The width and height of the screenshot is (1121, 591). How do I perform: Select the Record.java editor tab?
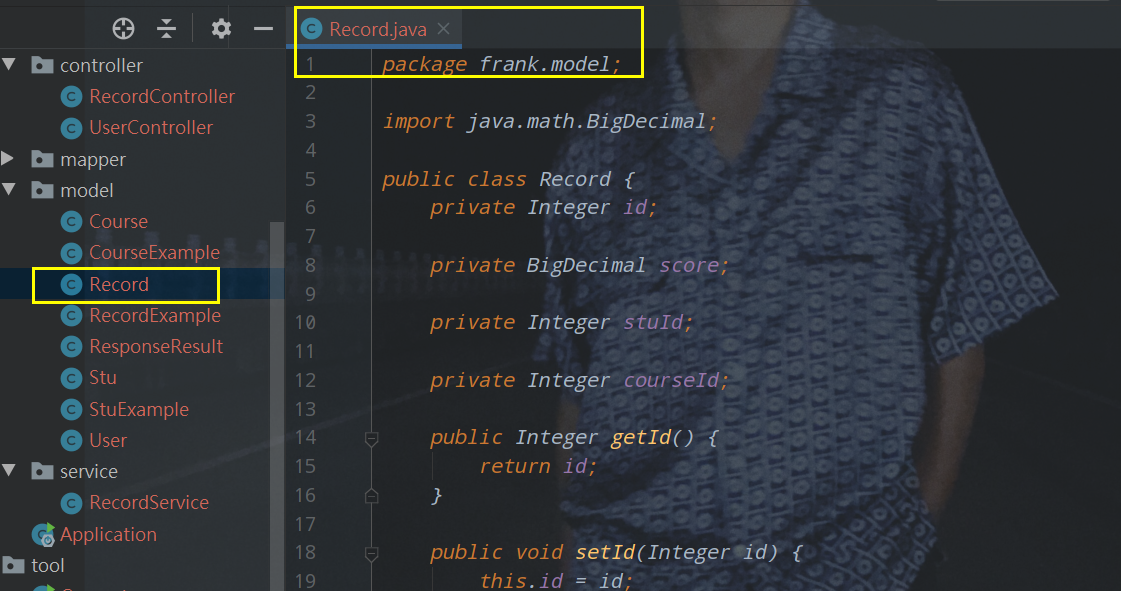click(x=374, y=29)
